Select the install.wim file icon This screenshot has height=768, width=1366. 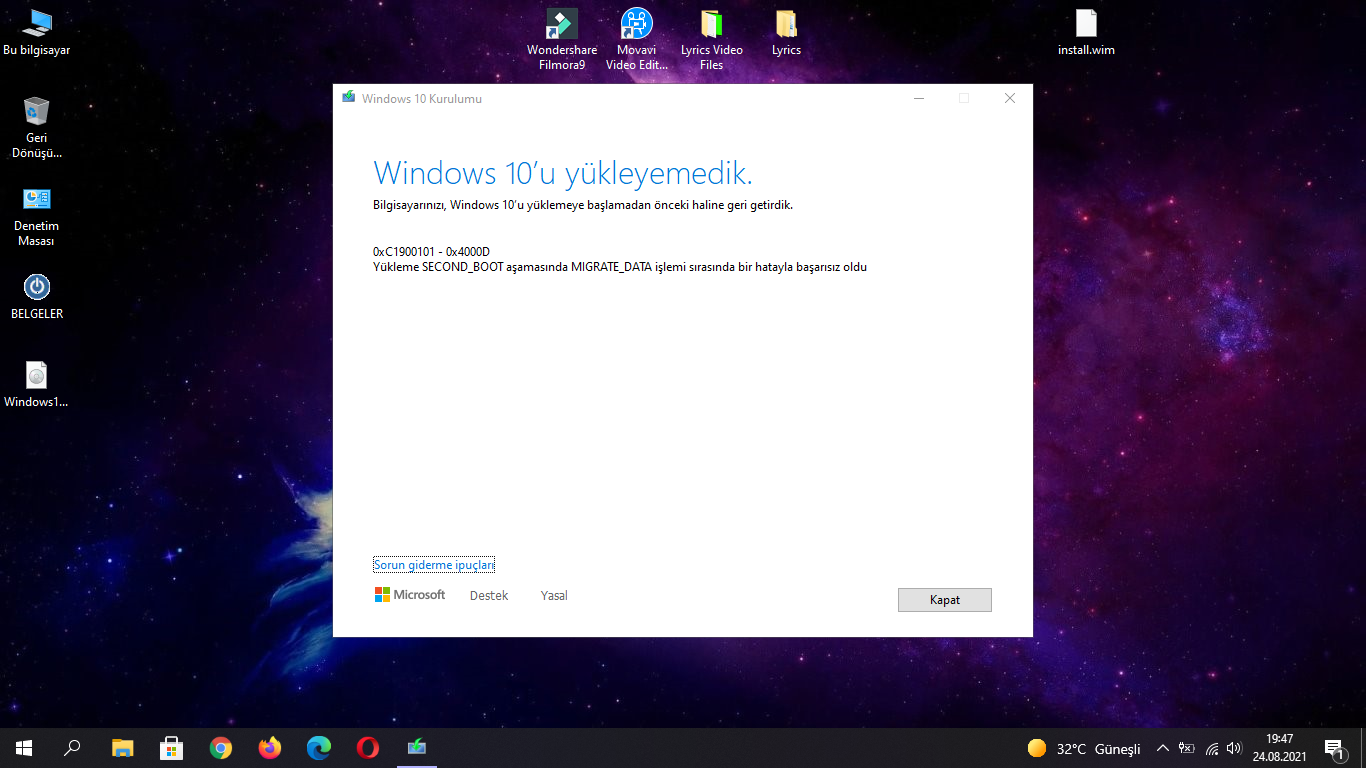click(1086, 32)
